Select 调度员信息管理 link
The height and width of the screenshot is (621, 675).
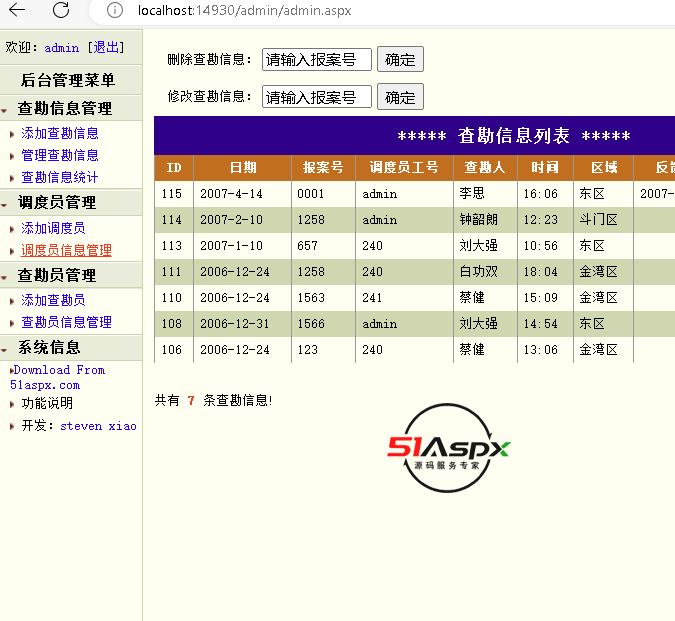pyautogui.click(x=66, y=250)
